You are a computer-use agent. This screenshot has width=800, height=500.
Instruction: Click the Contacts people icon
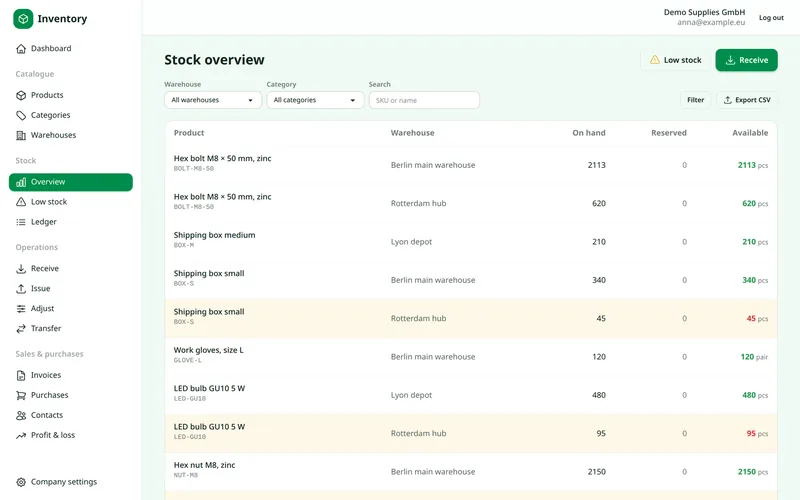point(21,415)
